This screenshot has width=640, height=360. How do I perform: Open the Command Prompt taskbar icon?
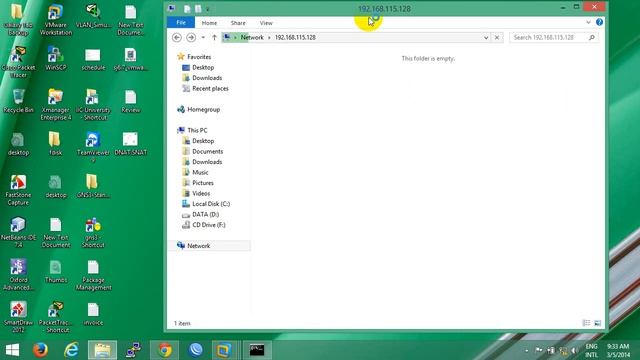257,350
